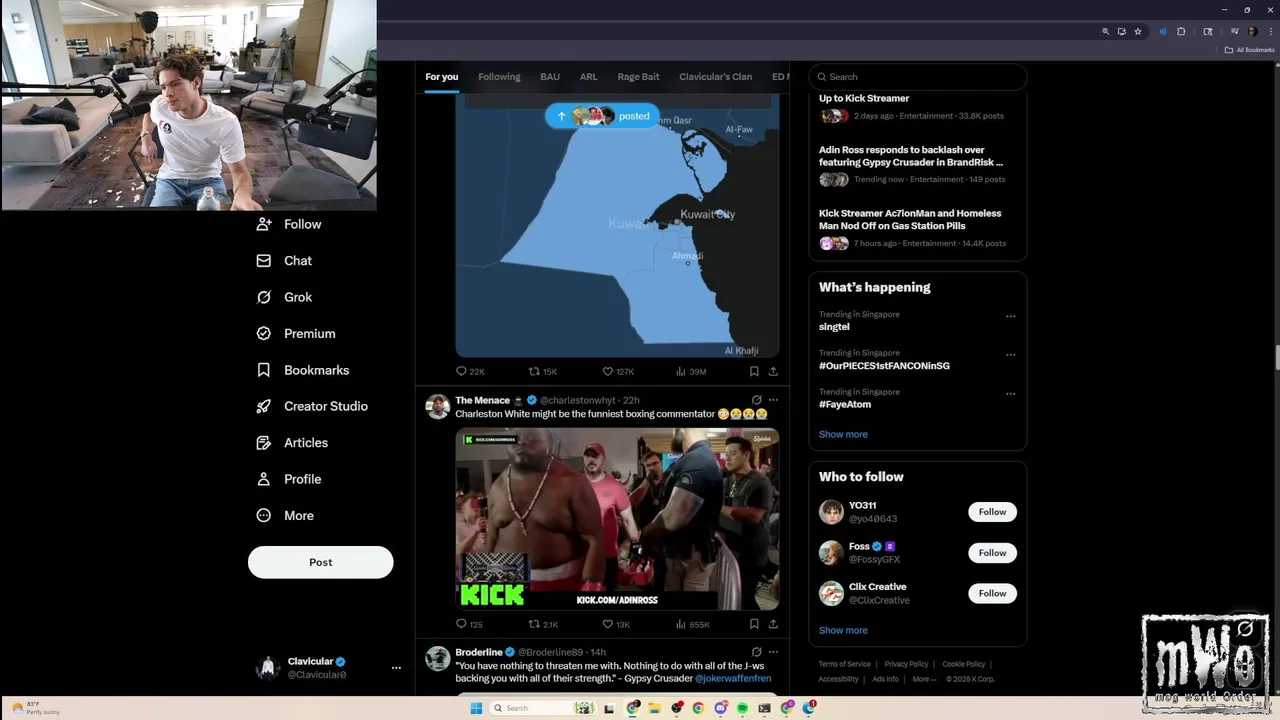
Task: Share The Menace post
Action: point(773,624)
